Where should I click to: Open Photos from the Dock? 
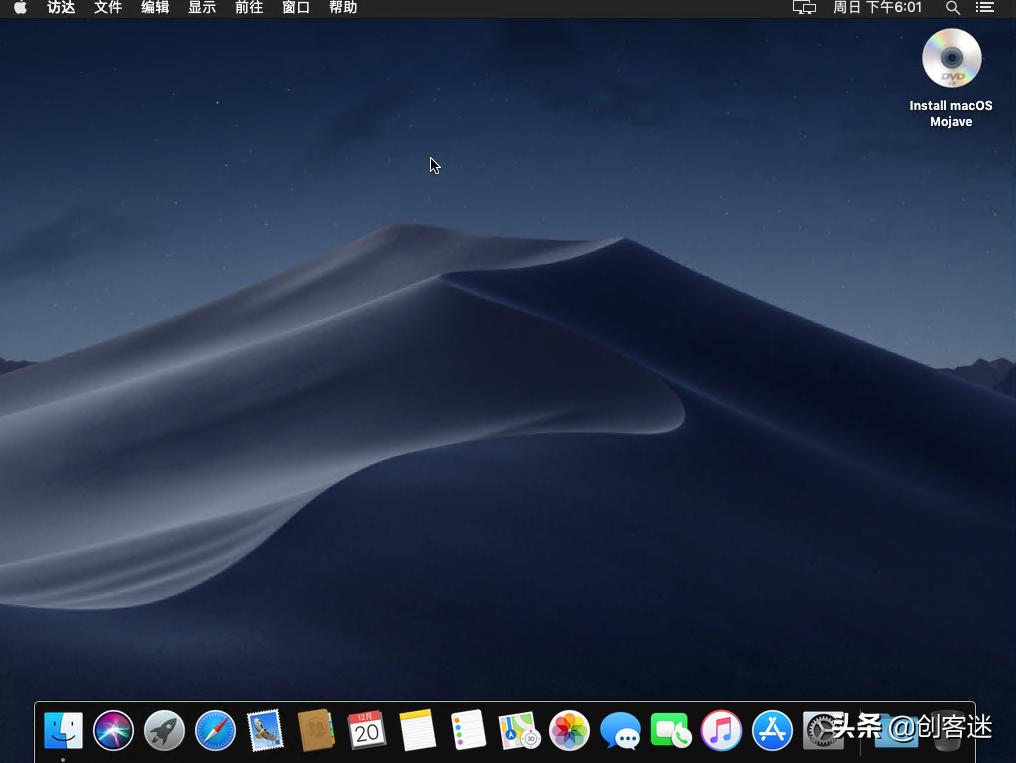click(570, 730)
